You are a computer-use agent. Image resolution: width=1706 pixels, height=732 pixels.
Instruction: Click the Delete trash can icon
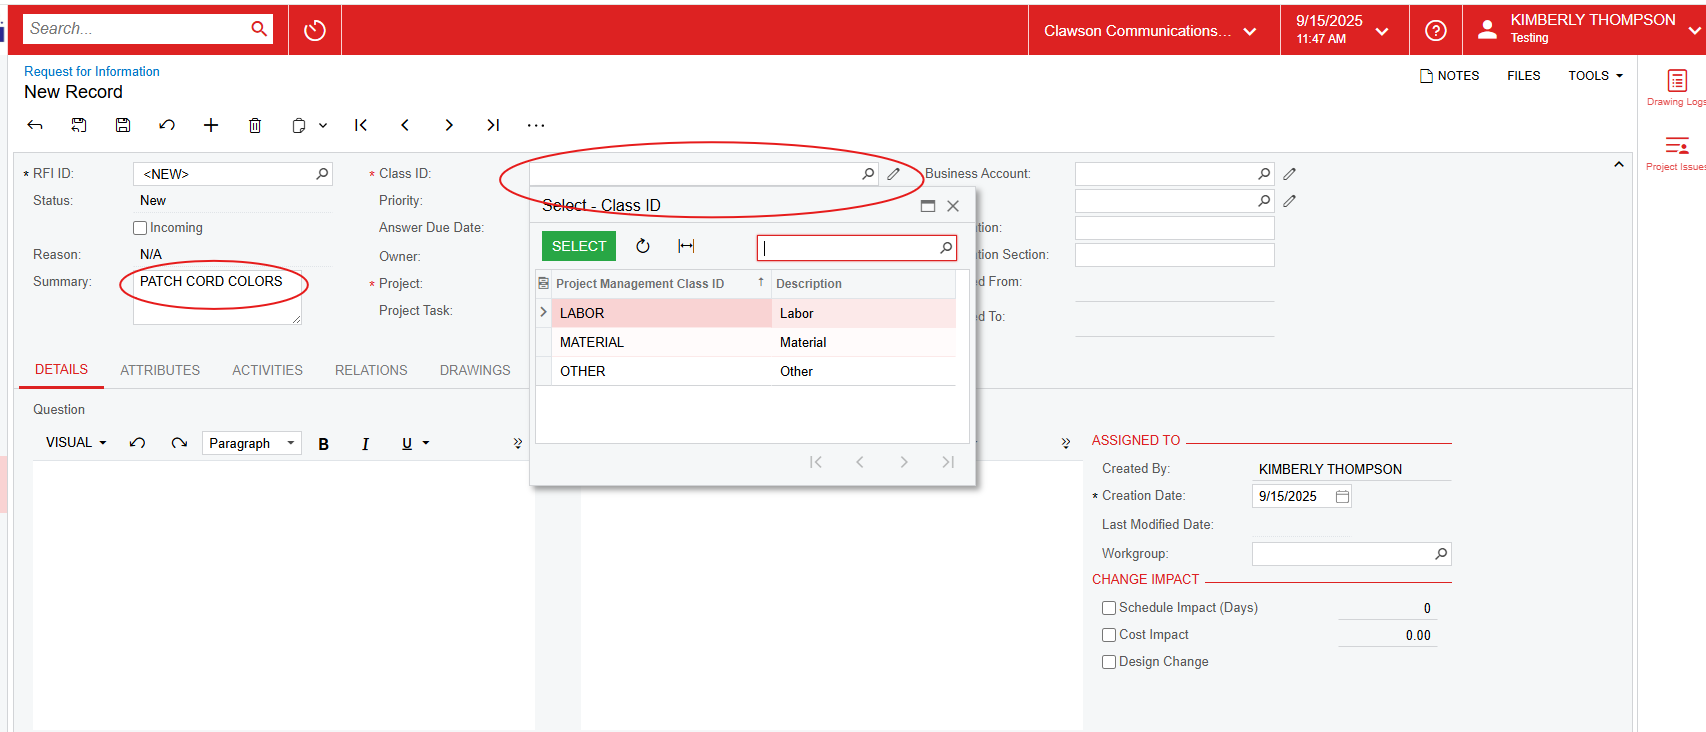point(255,125)
